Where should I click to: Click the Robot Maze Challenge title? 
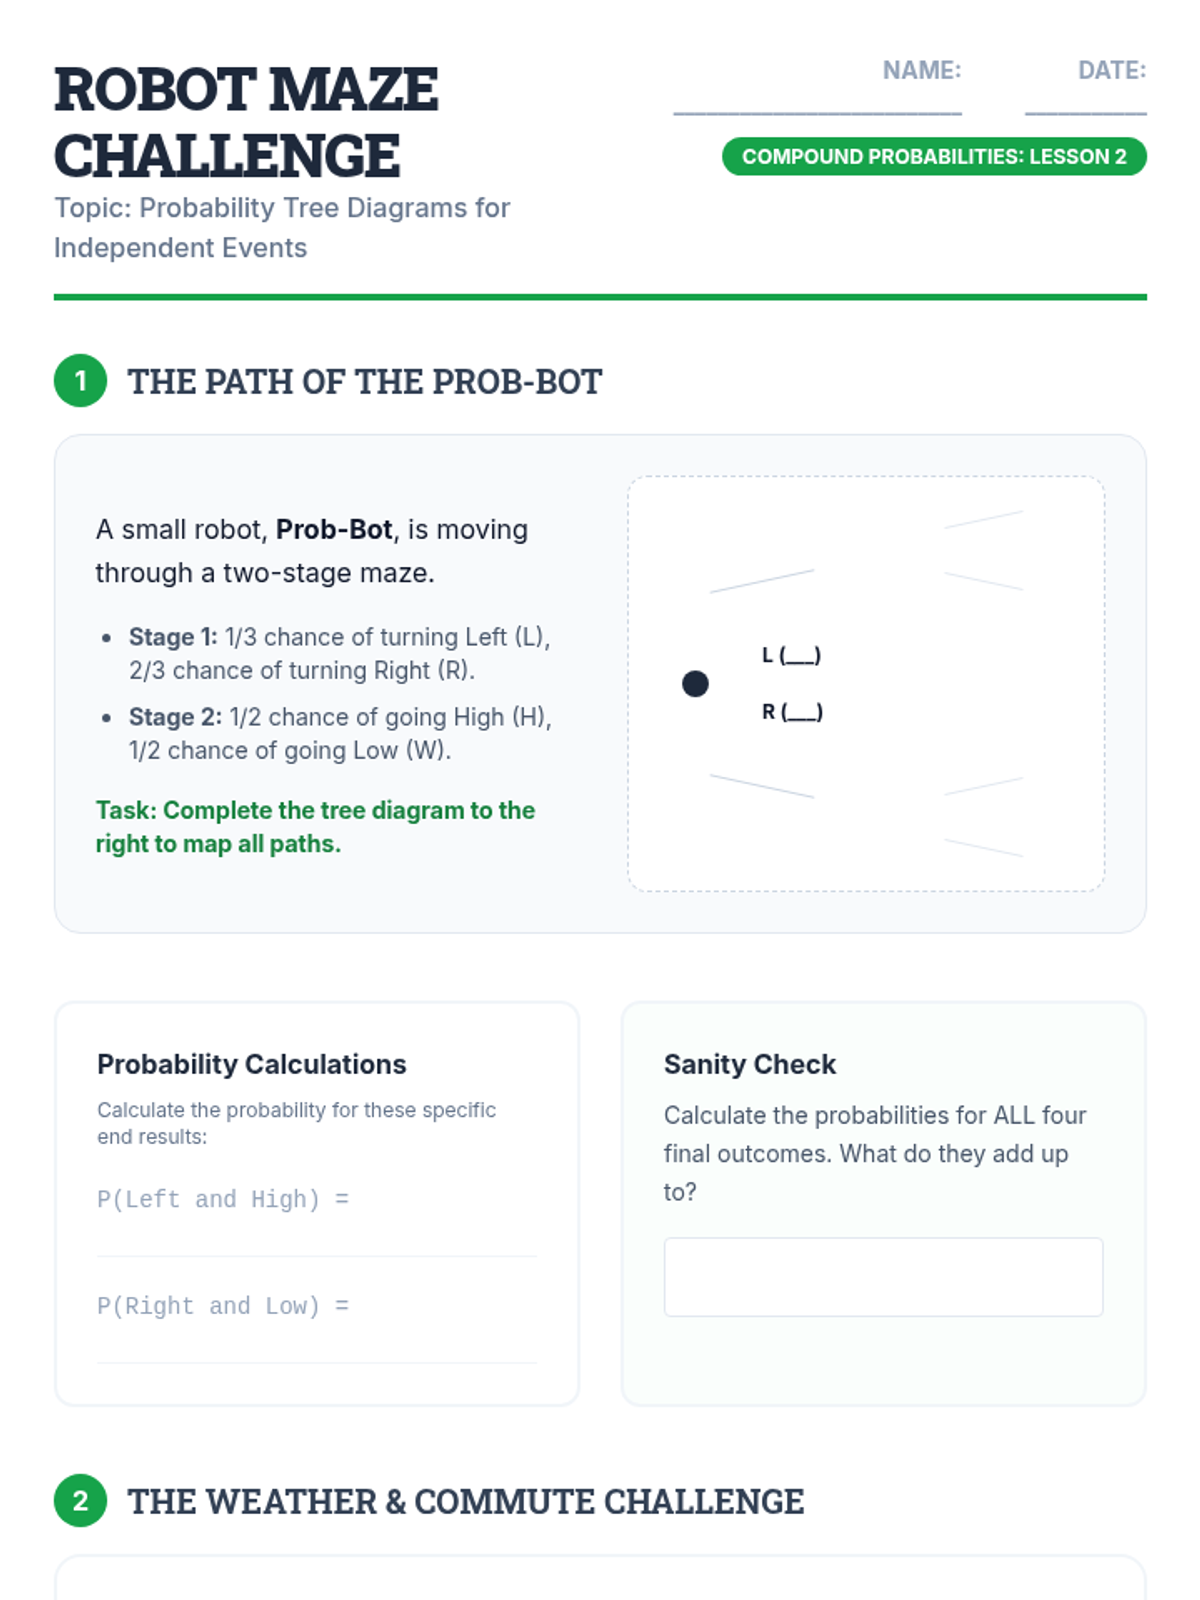click(x=246, y=122)
